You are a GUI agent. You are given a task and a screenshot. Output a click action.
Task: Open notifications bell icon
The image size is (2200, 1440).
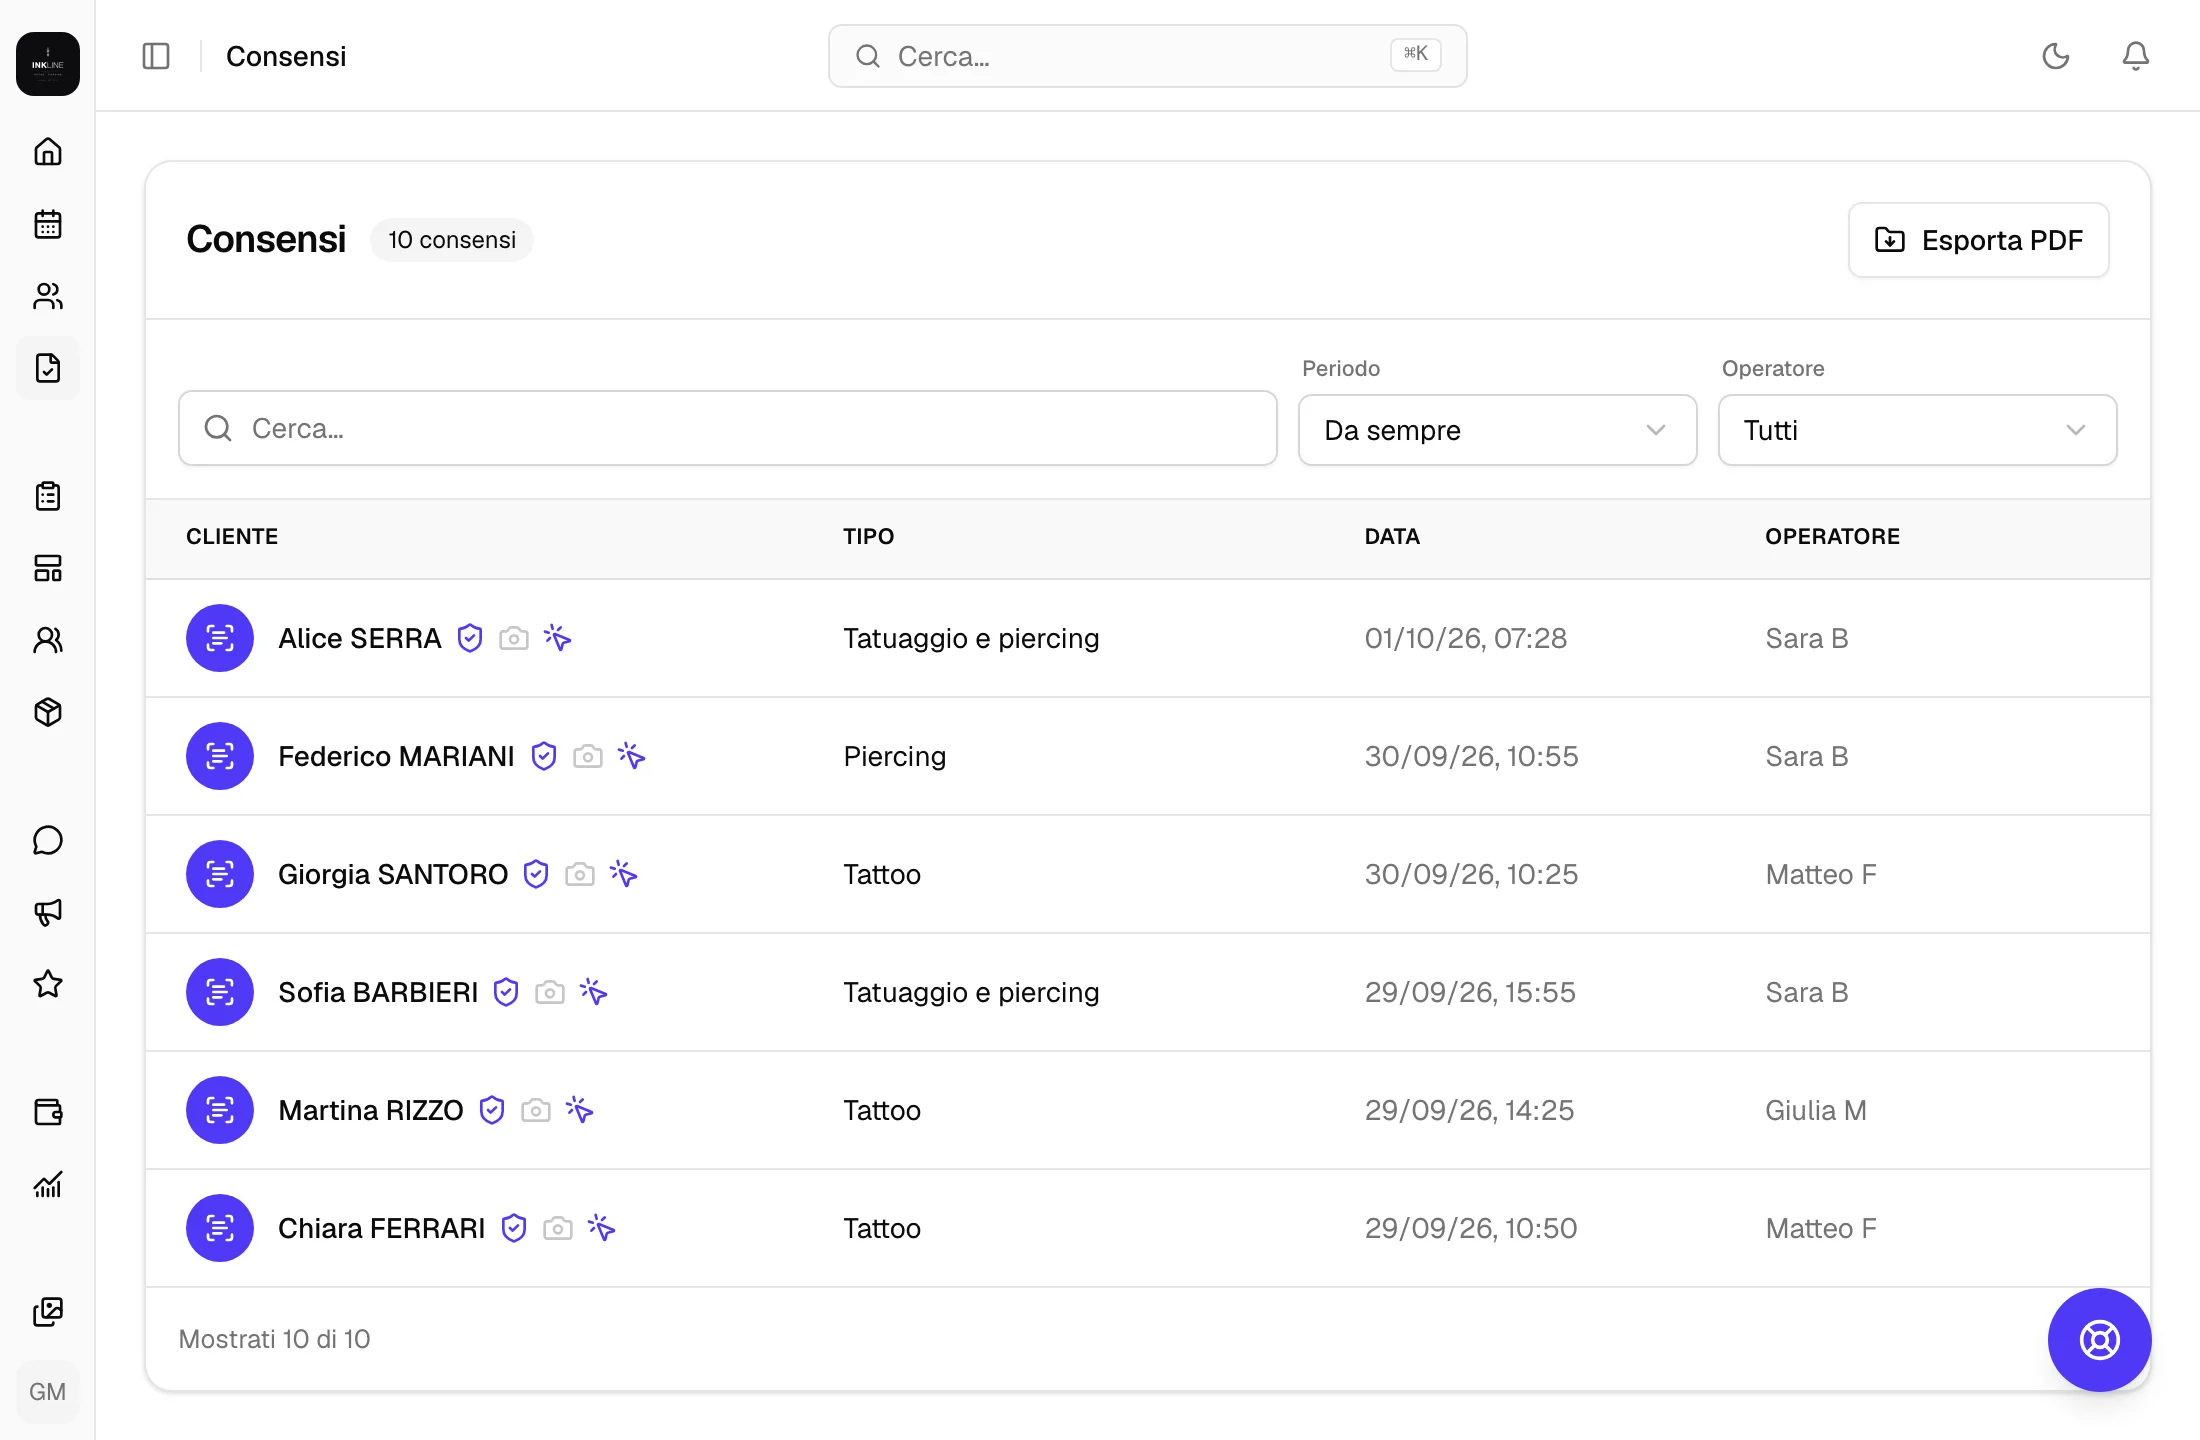(2136, 56)
